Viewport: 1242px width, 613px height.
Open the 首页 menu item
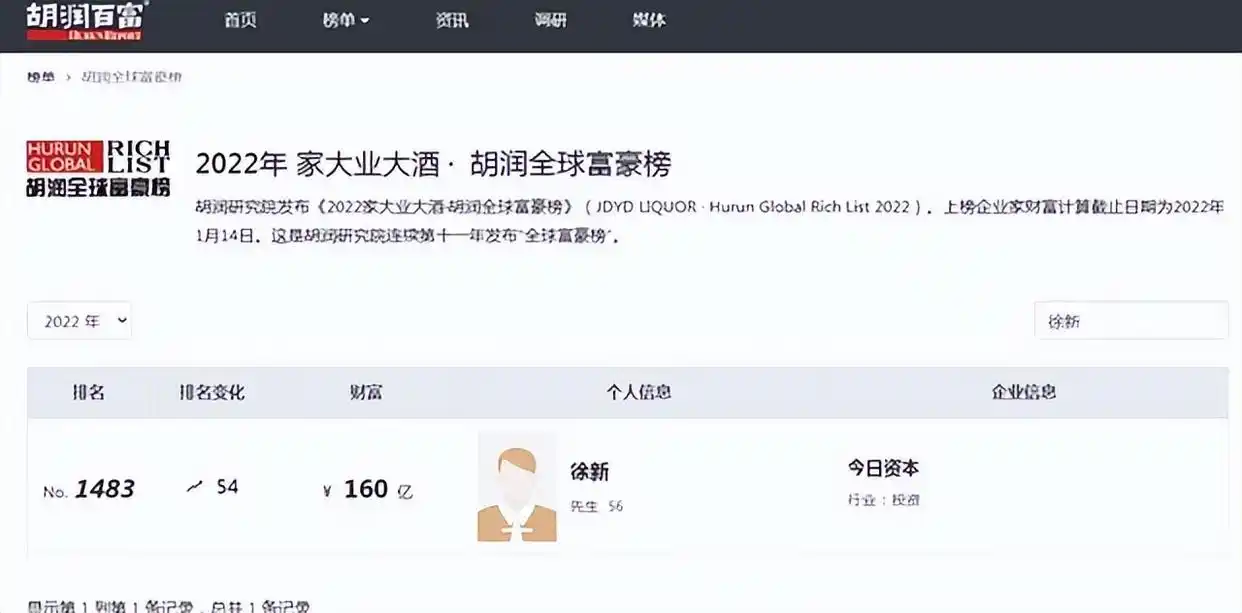coord(241,19)
